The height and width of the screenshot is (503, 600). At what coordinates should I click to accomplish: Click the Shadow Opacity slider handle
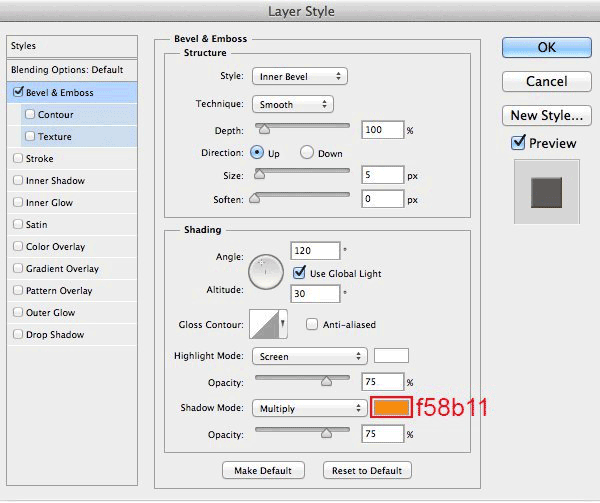326,433
